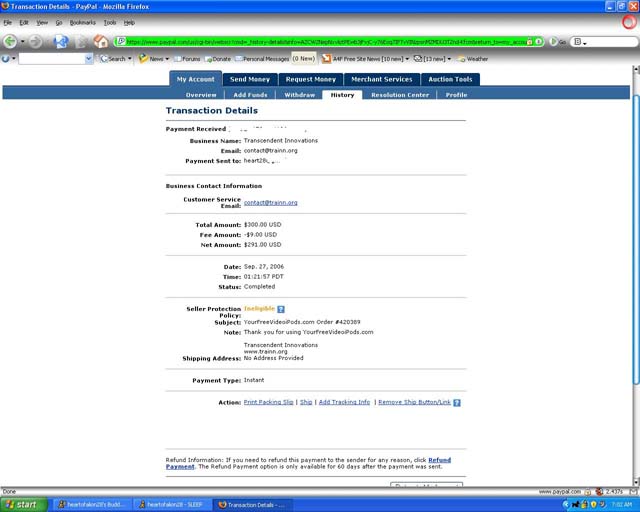
Task: Click the status bar padlock icon
Action: (588, 492)
